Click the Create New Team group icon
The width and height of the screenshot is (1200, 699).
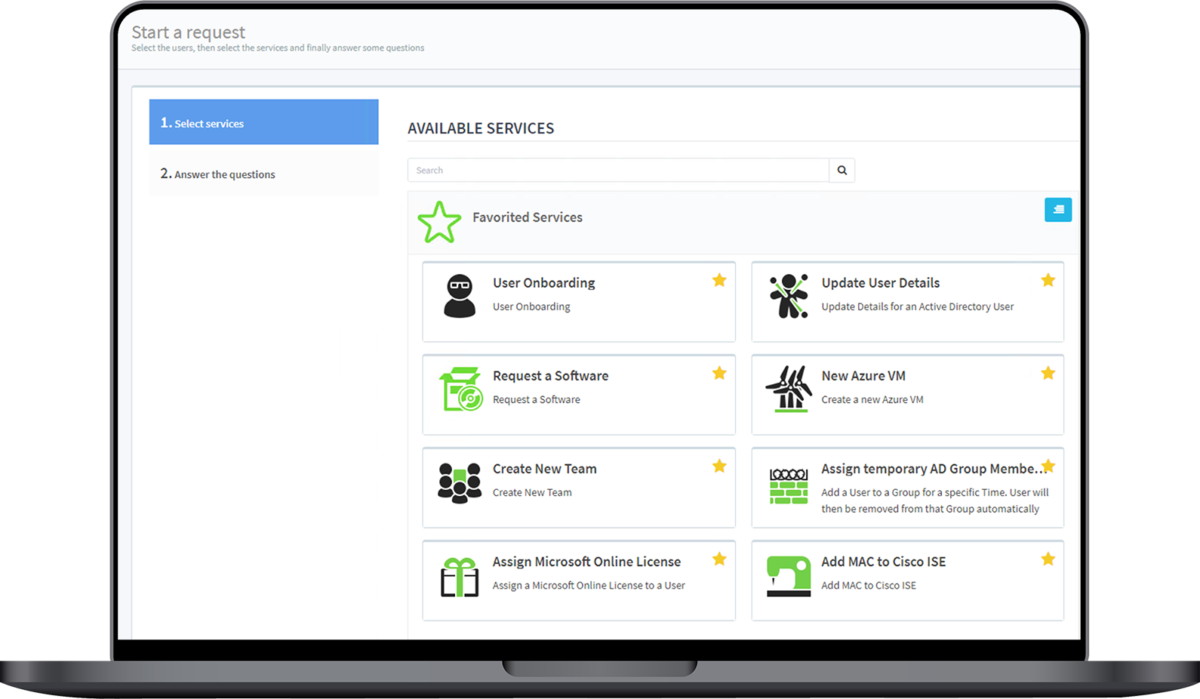(459, 481)
